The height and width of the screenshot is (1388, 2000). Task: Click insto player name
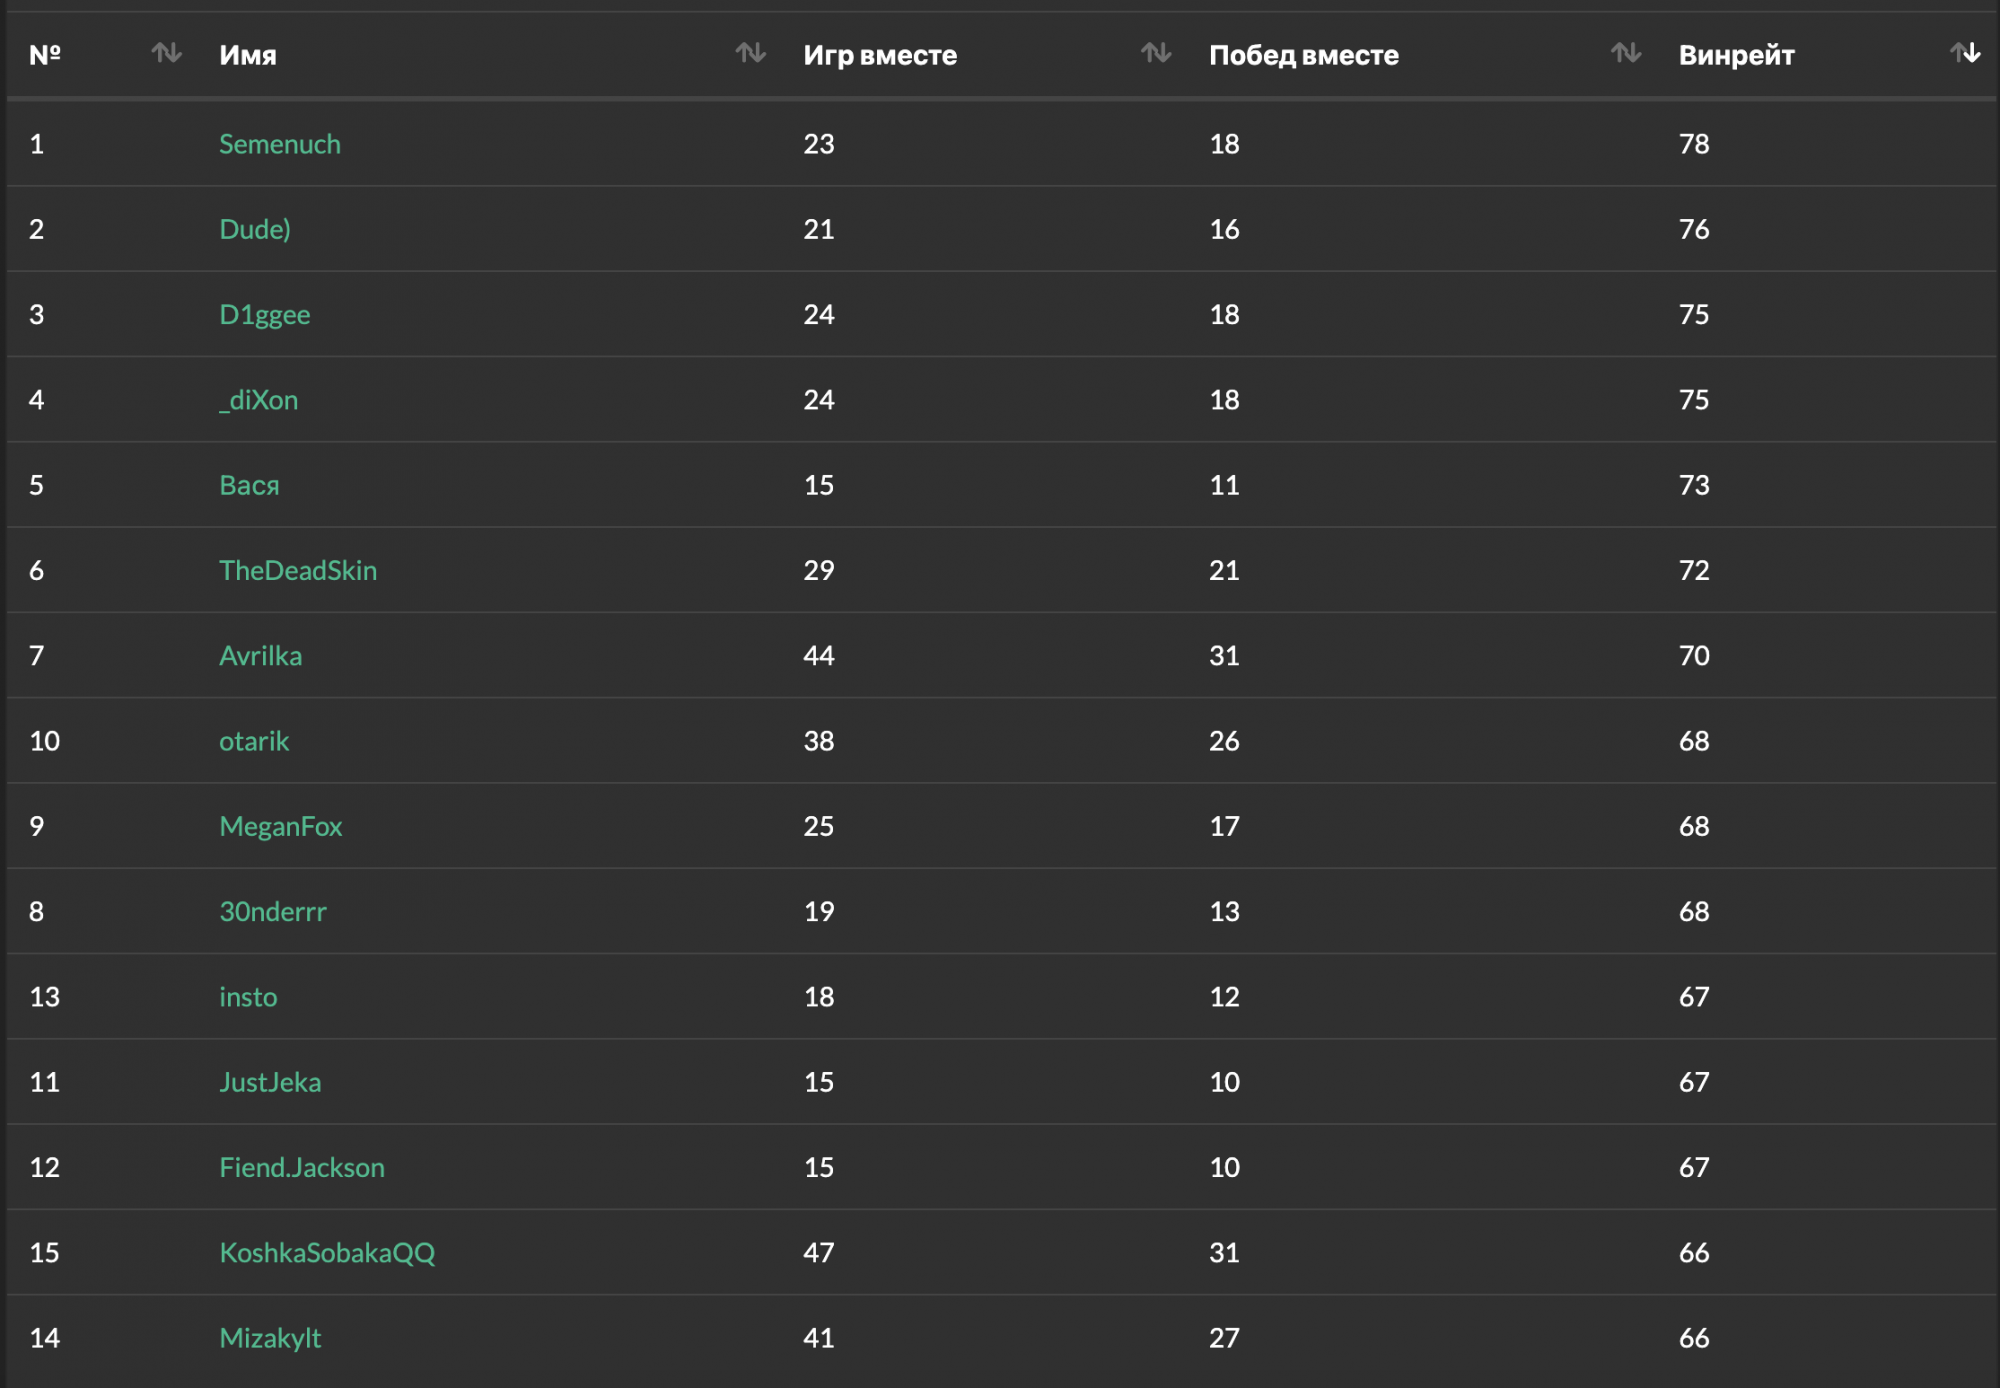(x=248, y=997)
